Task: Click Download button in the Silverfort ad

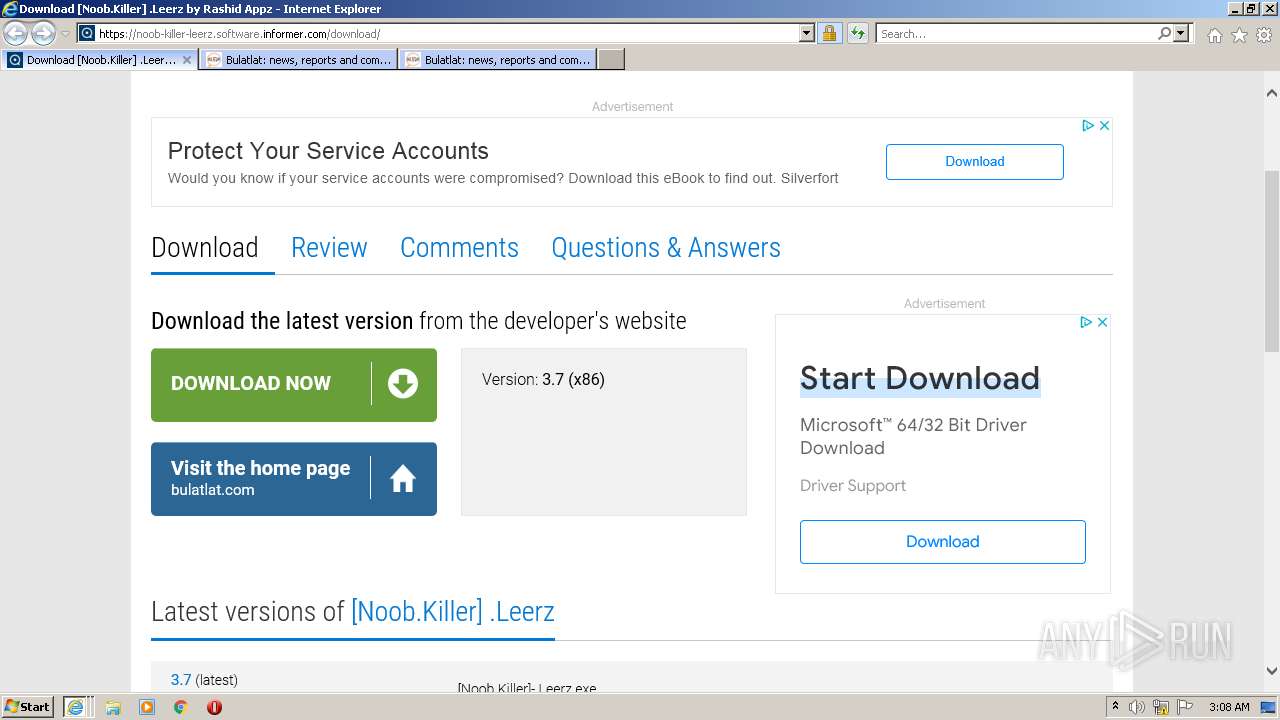Action: coord(974,162)
